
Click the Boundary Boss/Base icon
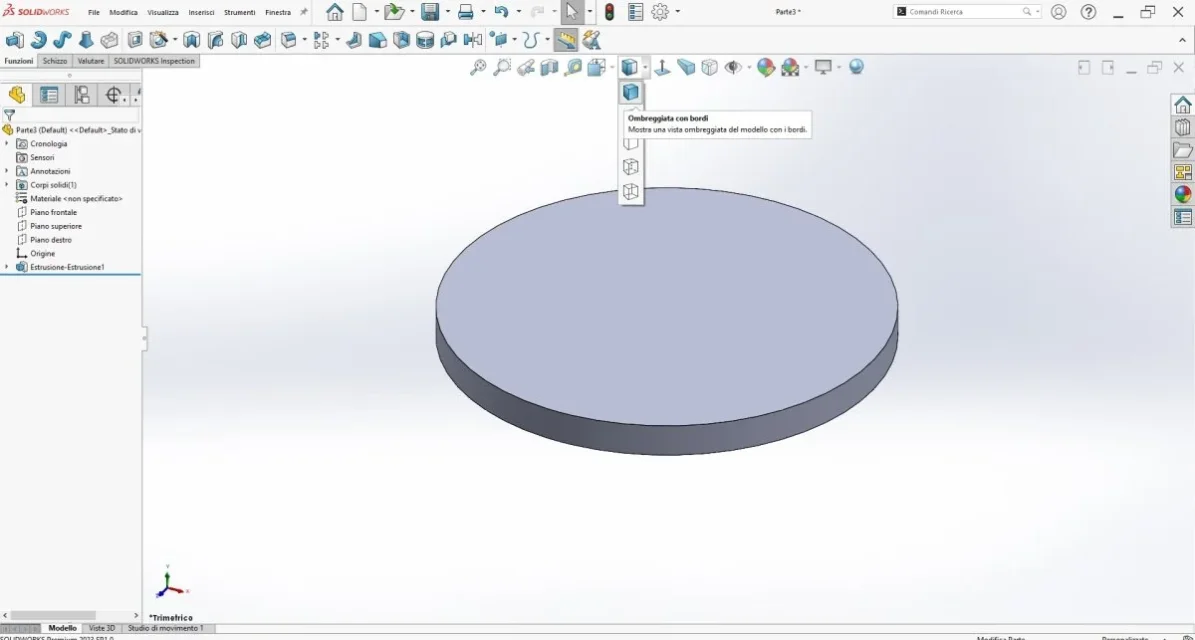click(110, 40)
